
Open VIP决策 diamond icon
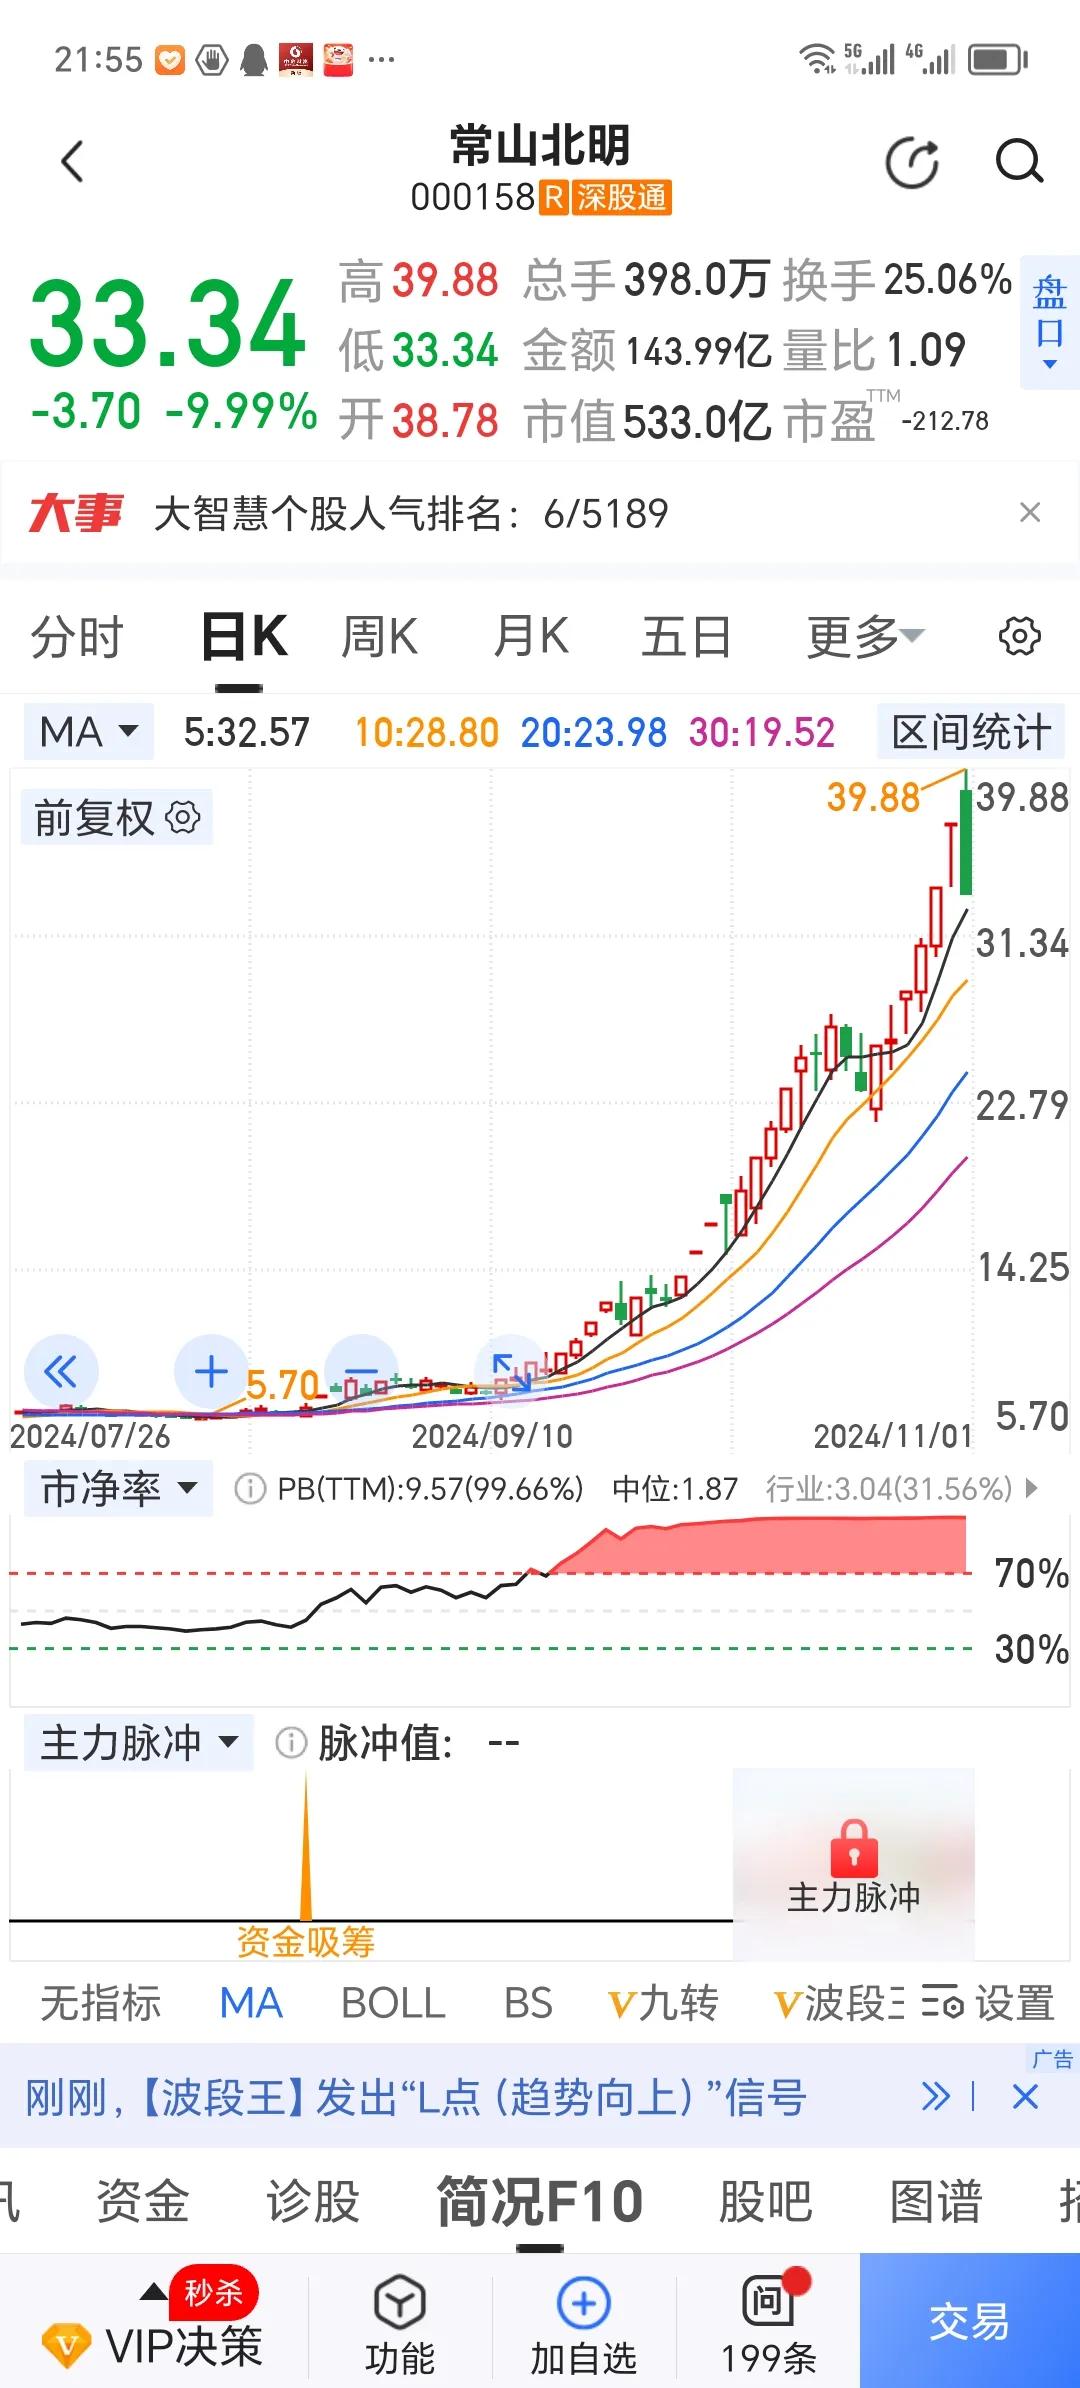click(66, 2345)
